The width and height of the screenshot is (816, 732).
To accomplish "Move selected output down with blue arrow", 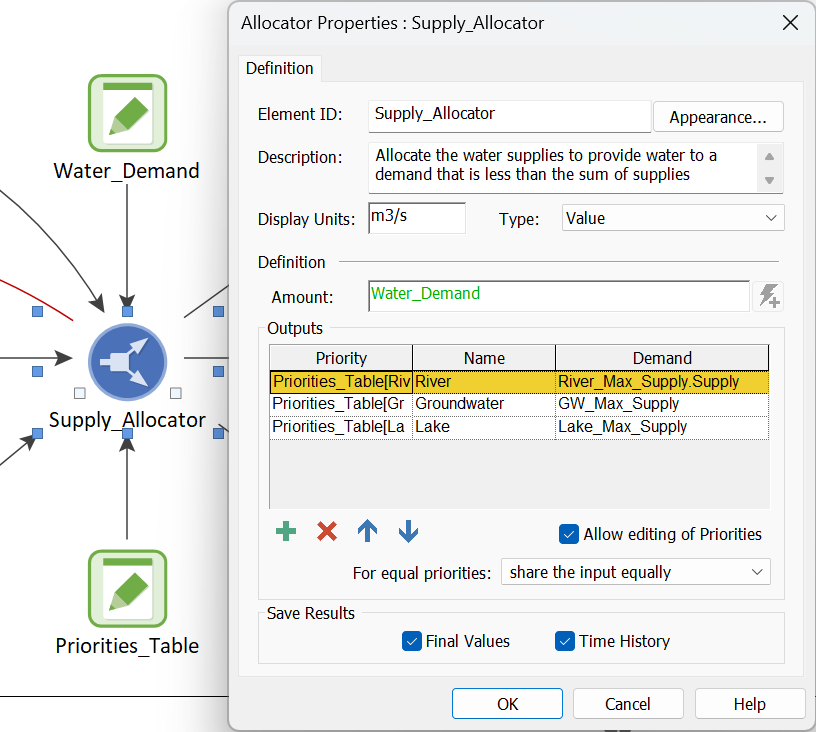I will click(x=409, y=532).
